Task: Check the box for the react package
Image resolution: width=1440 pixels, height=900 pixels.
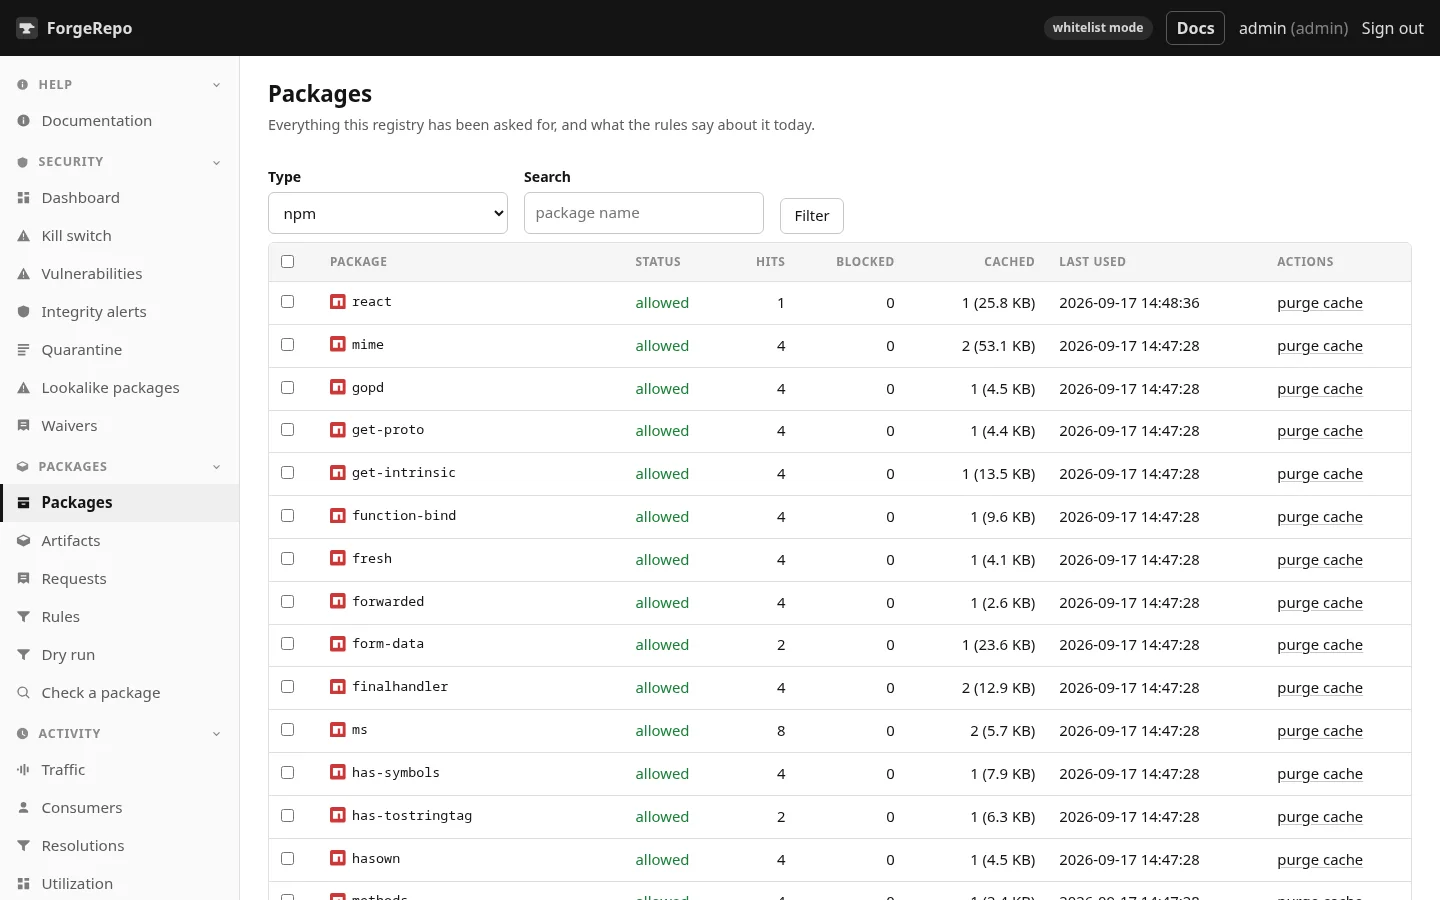Action: point(288,302)
